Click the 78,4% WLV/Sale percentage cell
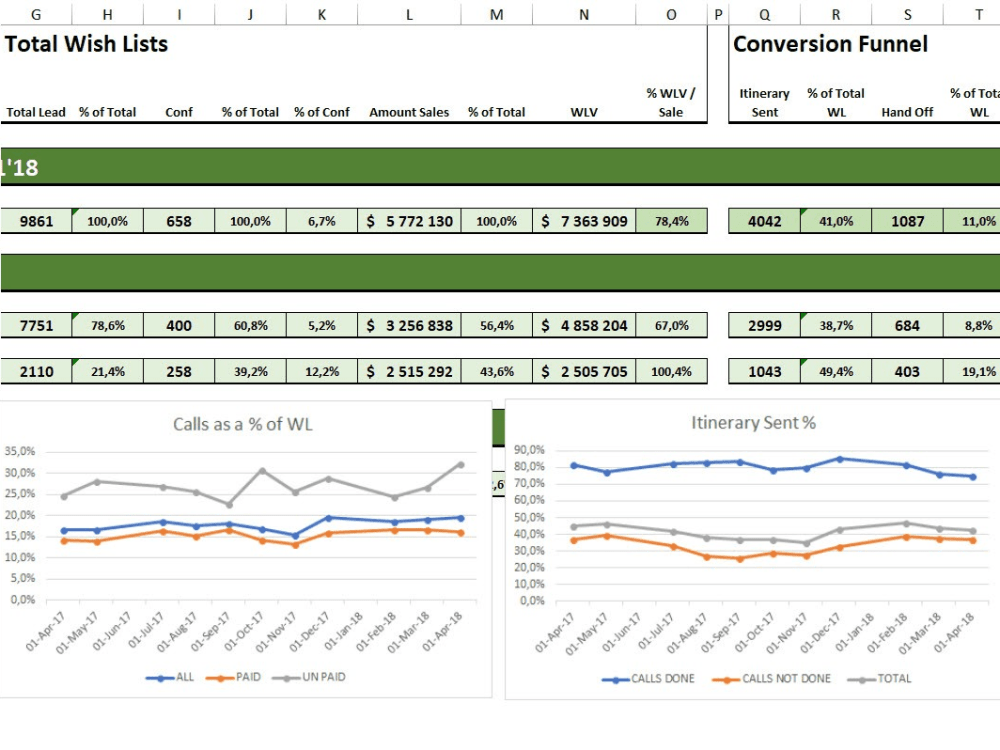Image resolution: width=1000 pixels, height=750 pixels. coord(671,220)
